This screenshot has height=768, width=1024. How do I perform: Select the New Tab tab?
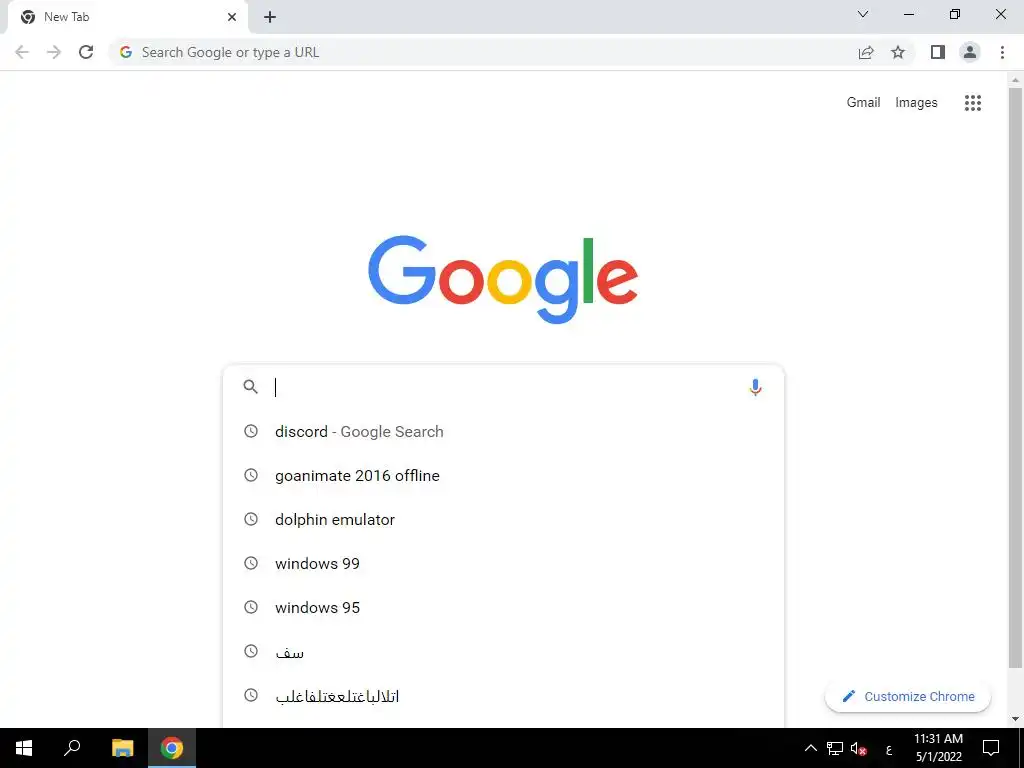[x=127, y=17]
